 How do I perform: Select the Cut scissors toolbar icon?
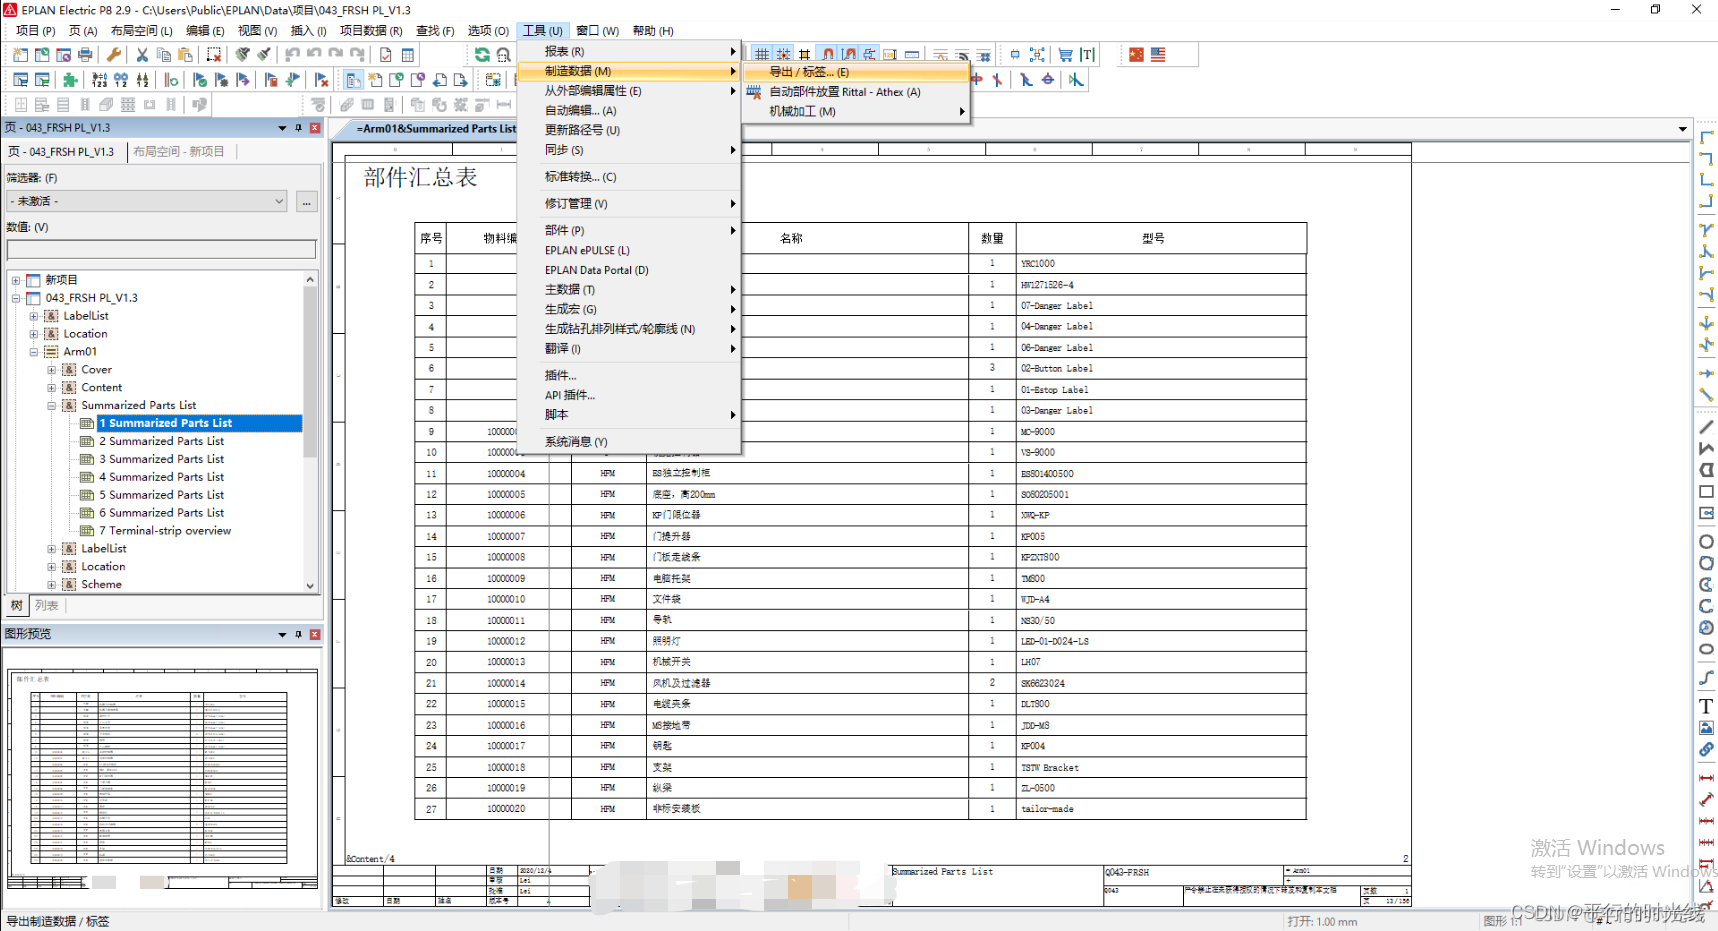tap(141, 54)
